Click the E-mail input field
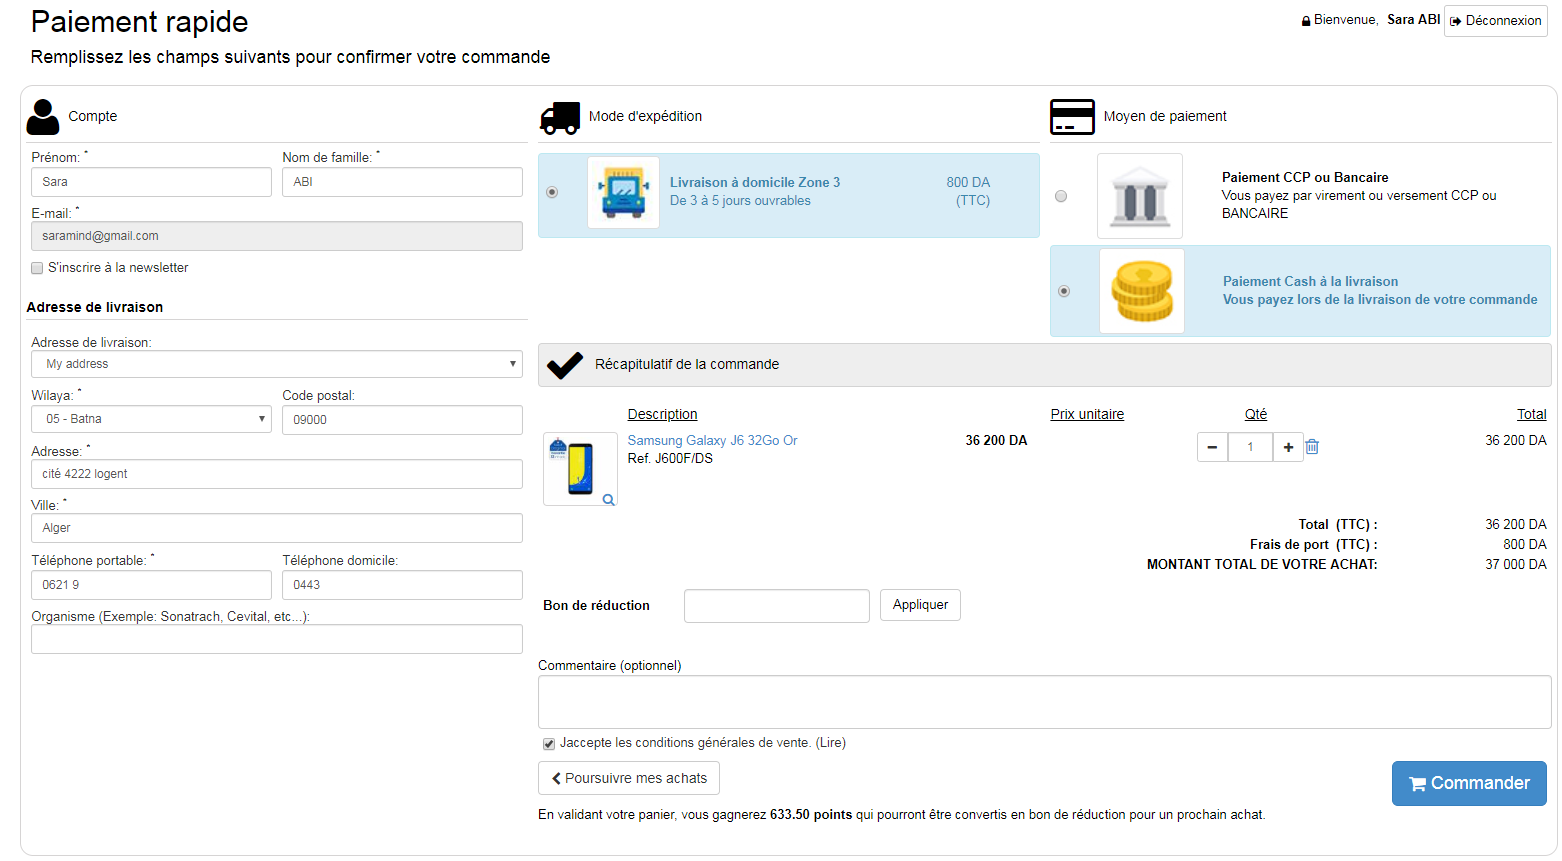The image size is (1562, 861). click(x=277, y=236)
